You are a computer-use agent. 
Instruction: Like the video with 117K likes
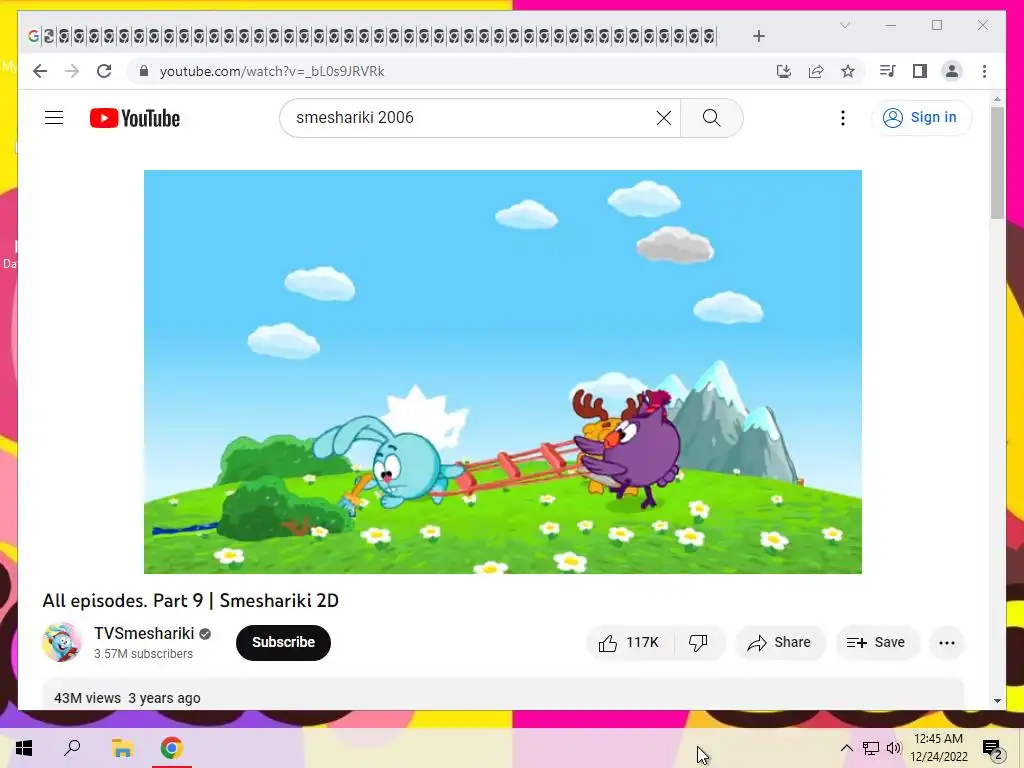pos(629,643)
